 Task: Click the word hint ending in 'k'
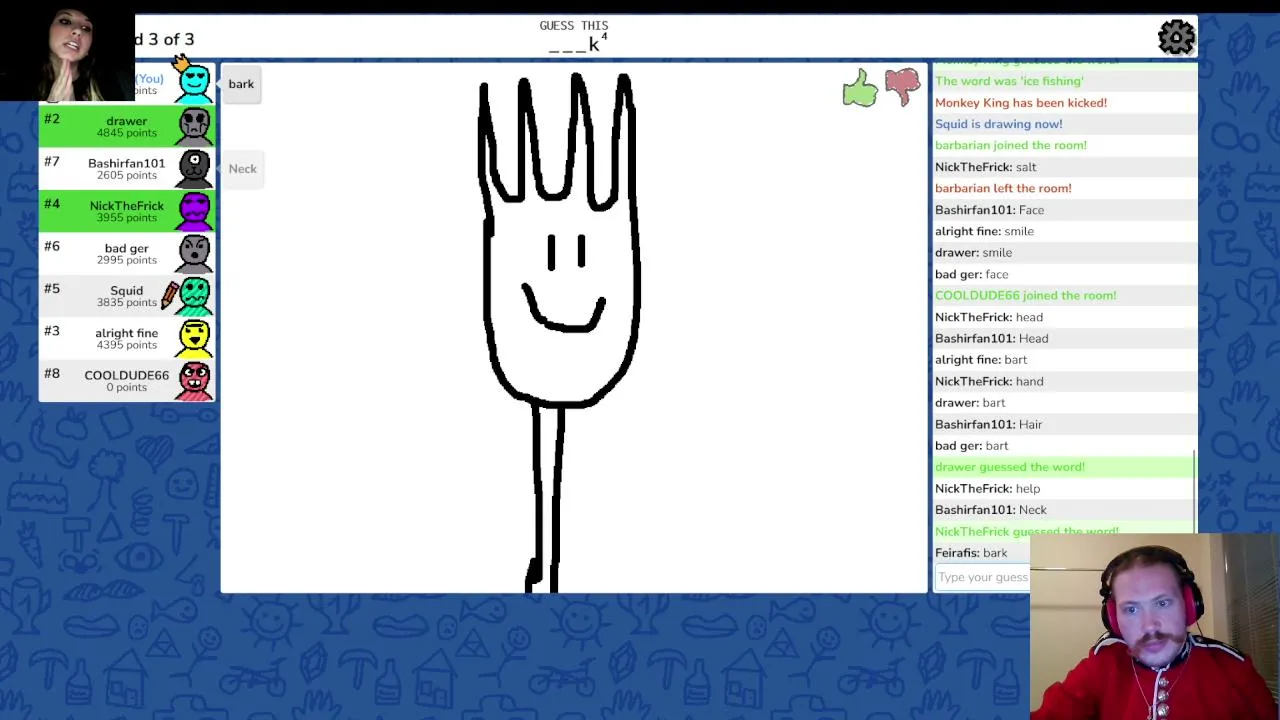click(x=576, y=44)
